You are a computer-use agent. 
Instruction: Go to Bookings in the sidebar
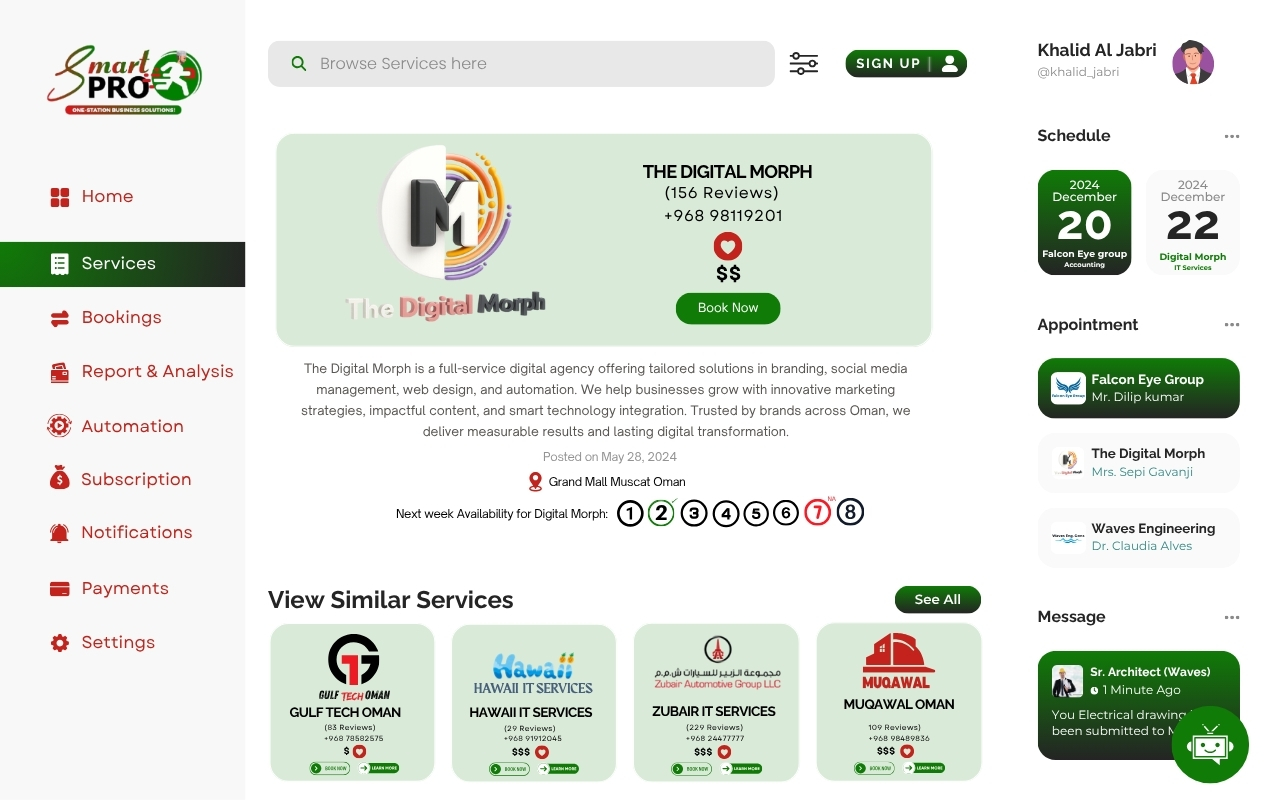pyautogui.click(x=122, y=318)
